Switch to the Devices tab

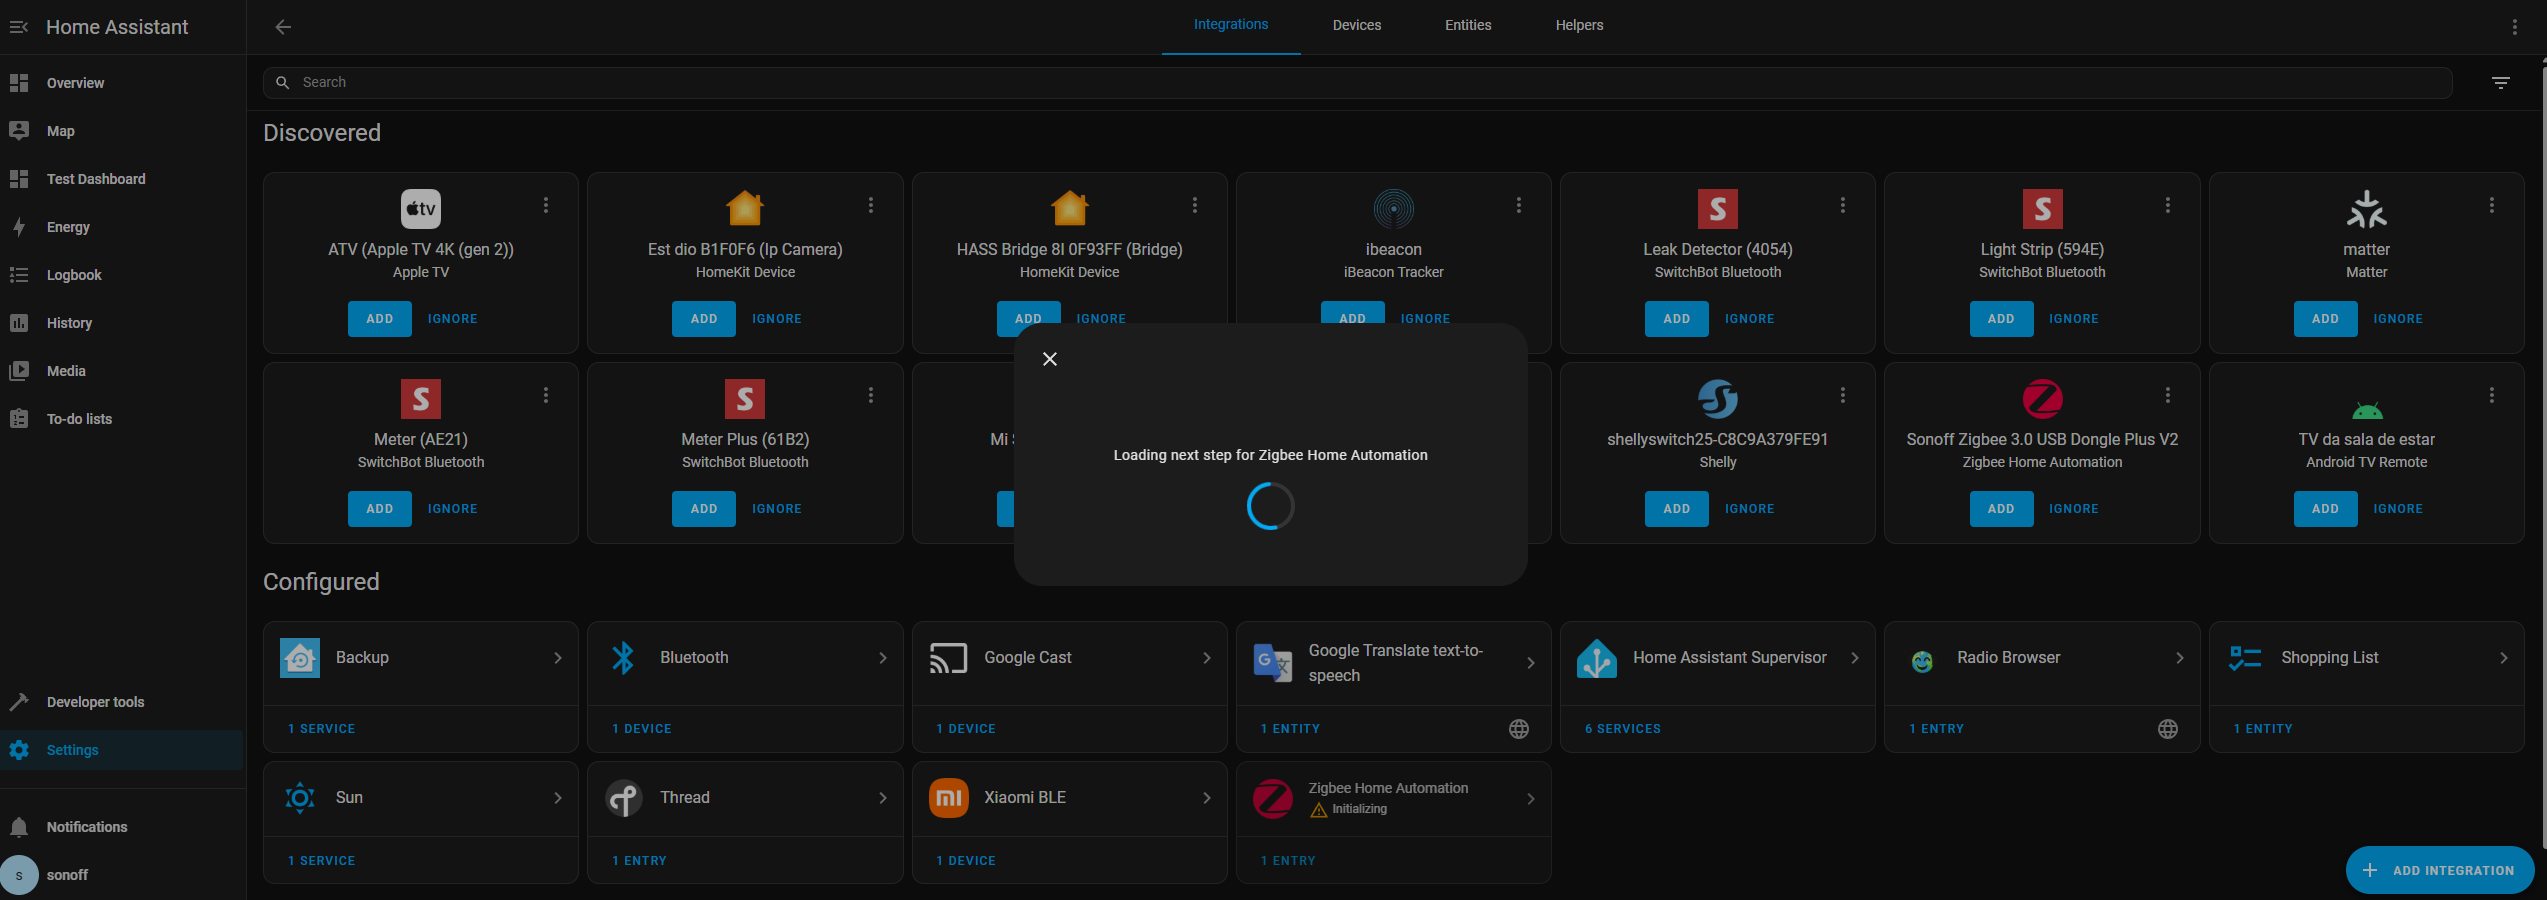click(x=1356, y=25)
